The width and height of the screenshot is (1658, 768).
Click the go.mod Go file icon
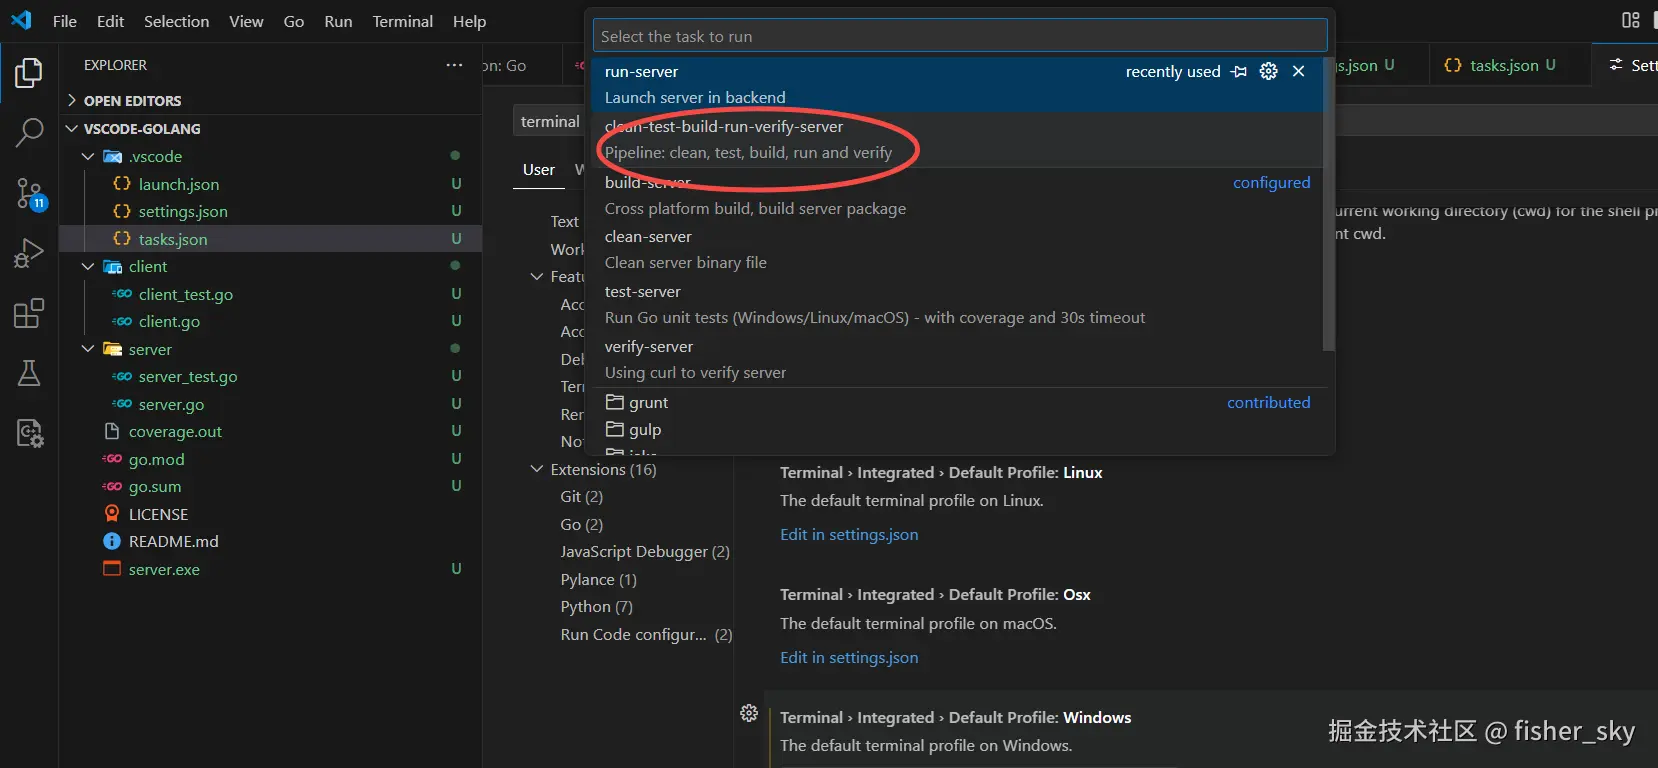112,459
